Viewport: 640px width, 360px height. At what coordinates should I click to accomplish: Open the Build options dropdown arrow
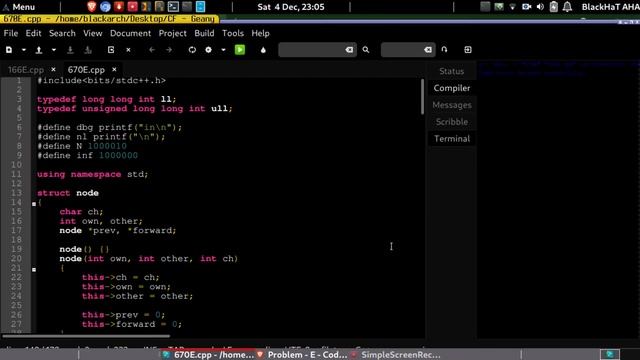click(223, 50)
